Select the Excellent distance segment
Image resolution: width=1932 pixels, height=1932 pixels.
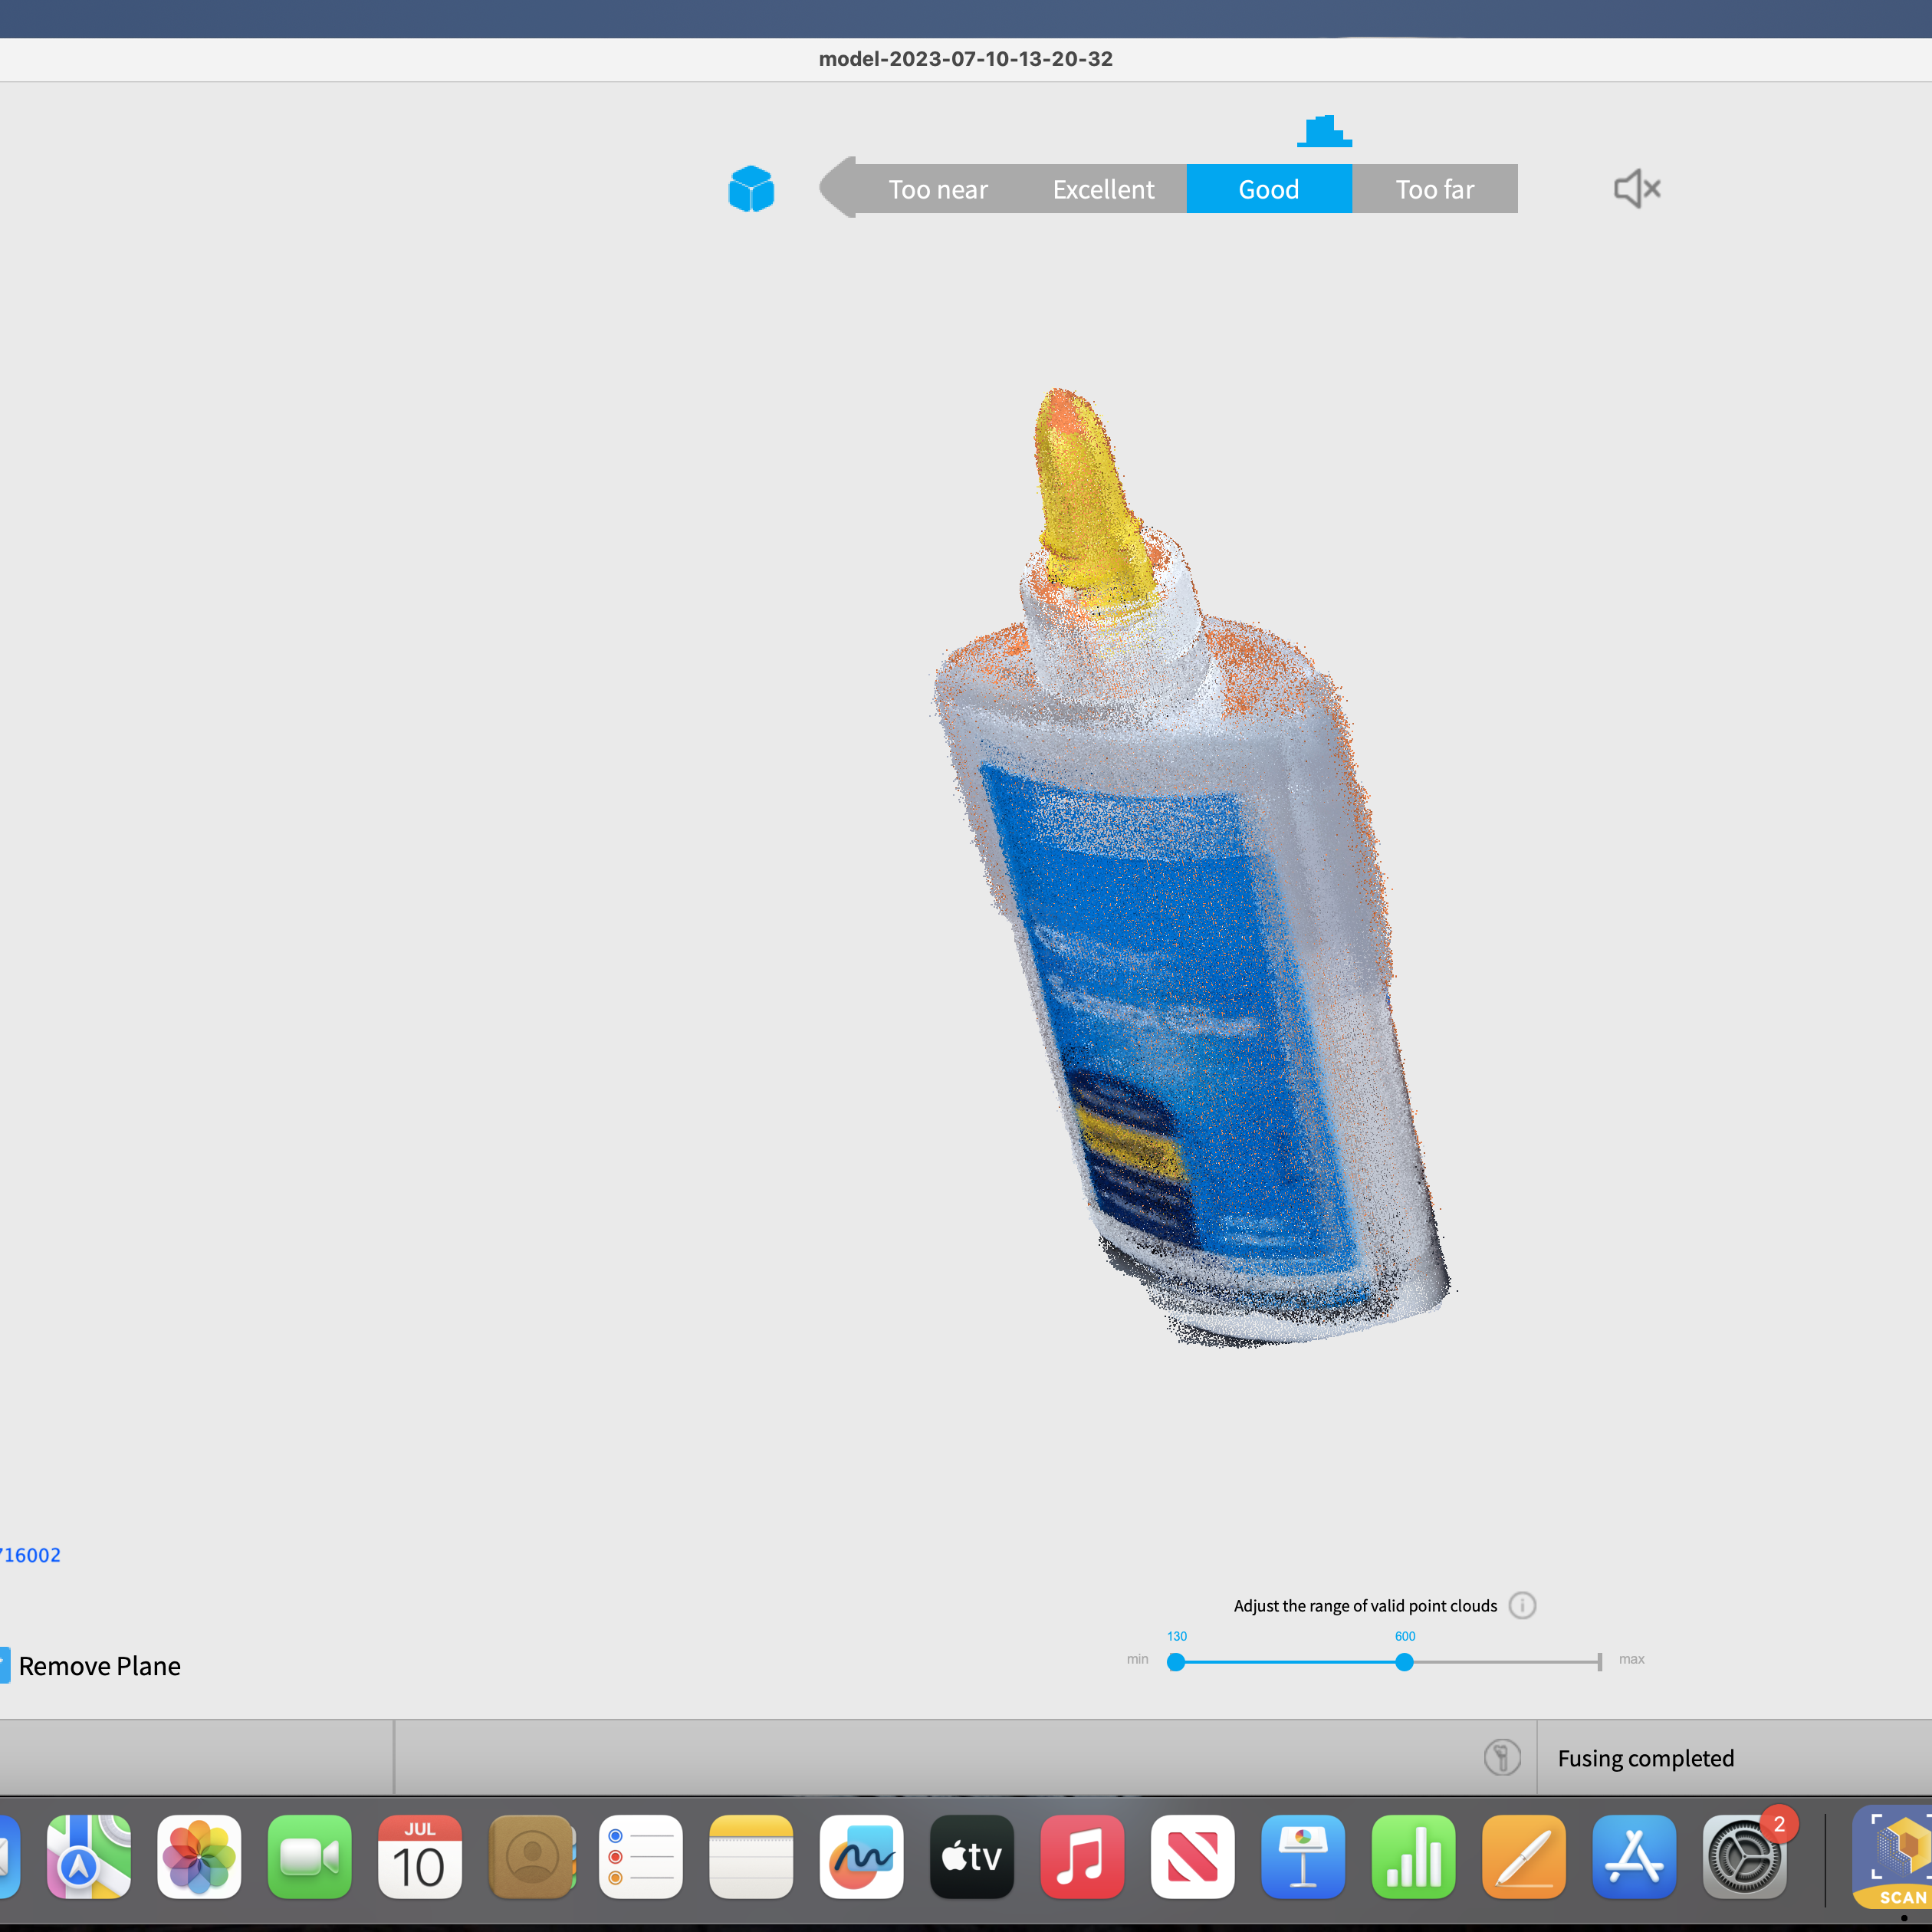(1103, 189)
